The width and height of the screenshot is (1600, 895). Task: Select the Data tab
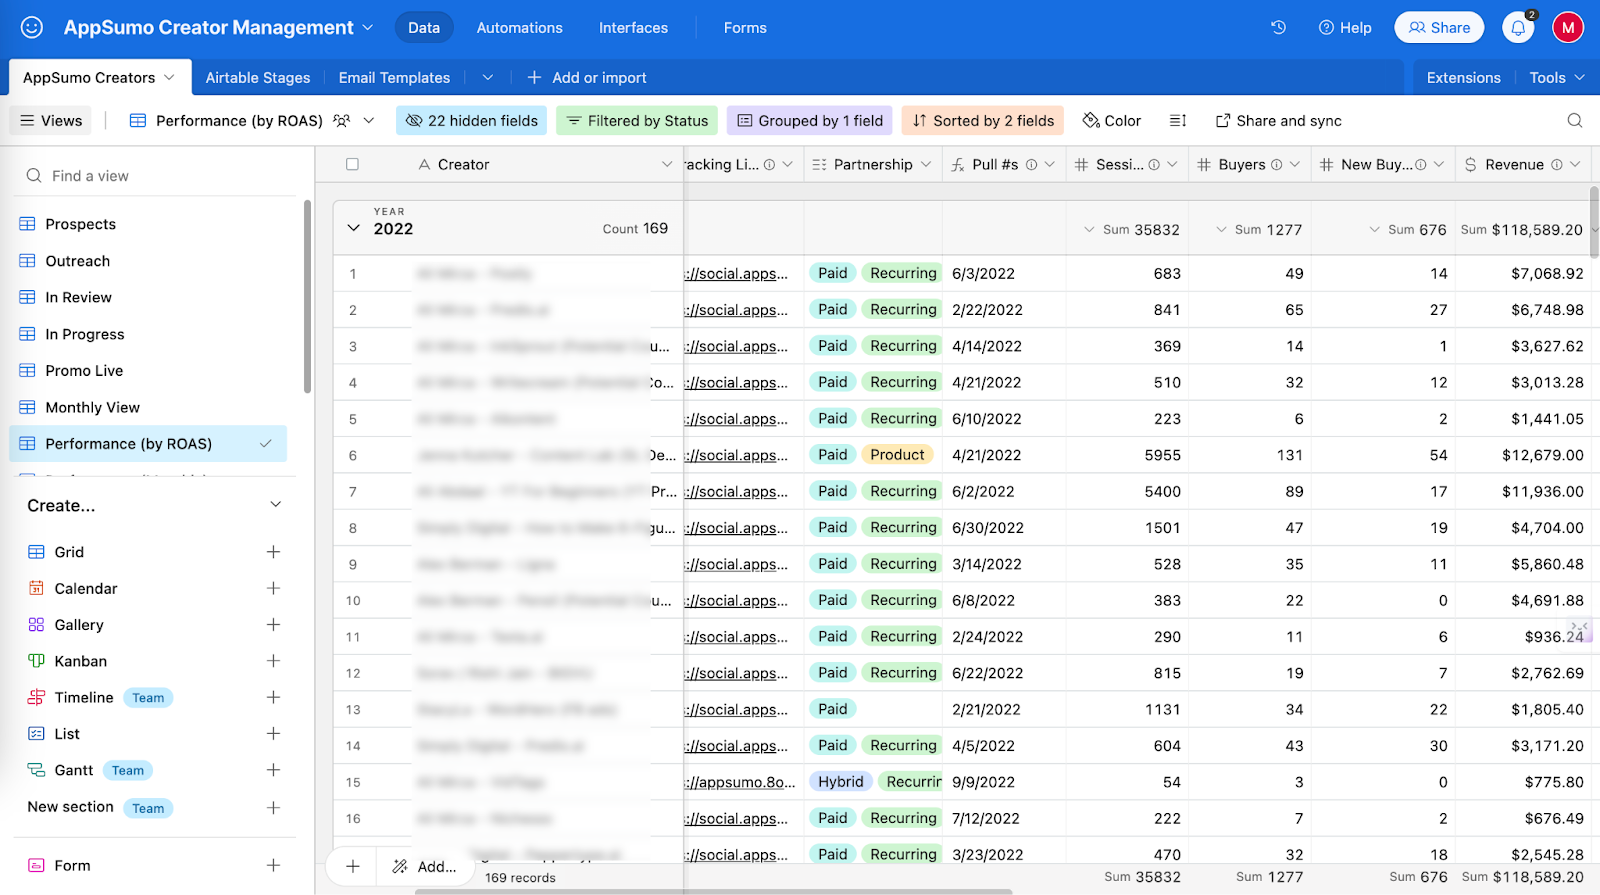424,28
